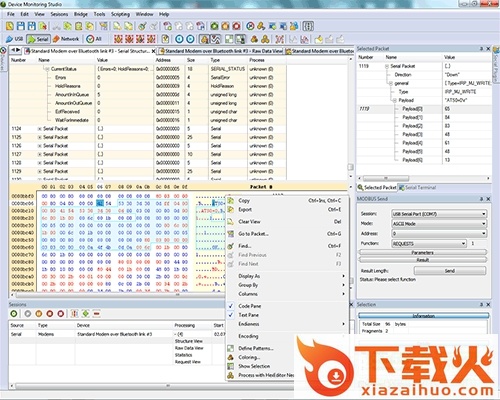The image size is (500, 400).
Task: Expand Serial Packet row 1127
Action: 39,154
